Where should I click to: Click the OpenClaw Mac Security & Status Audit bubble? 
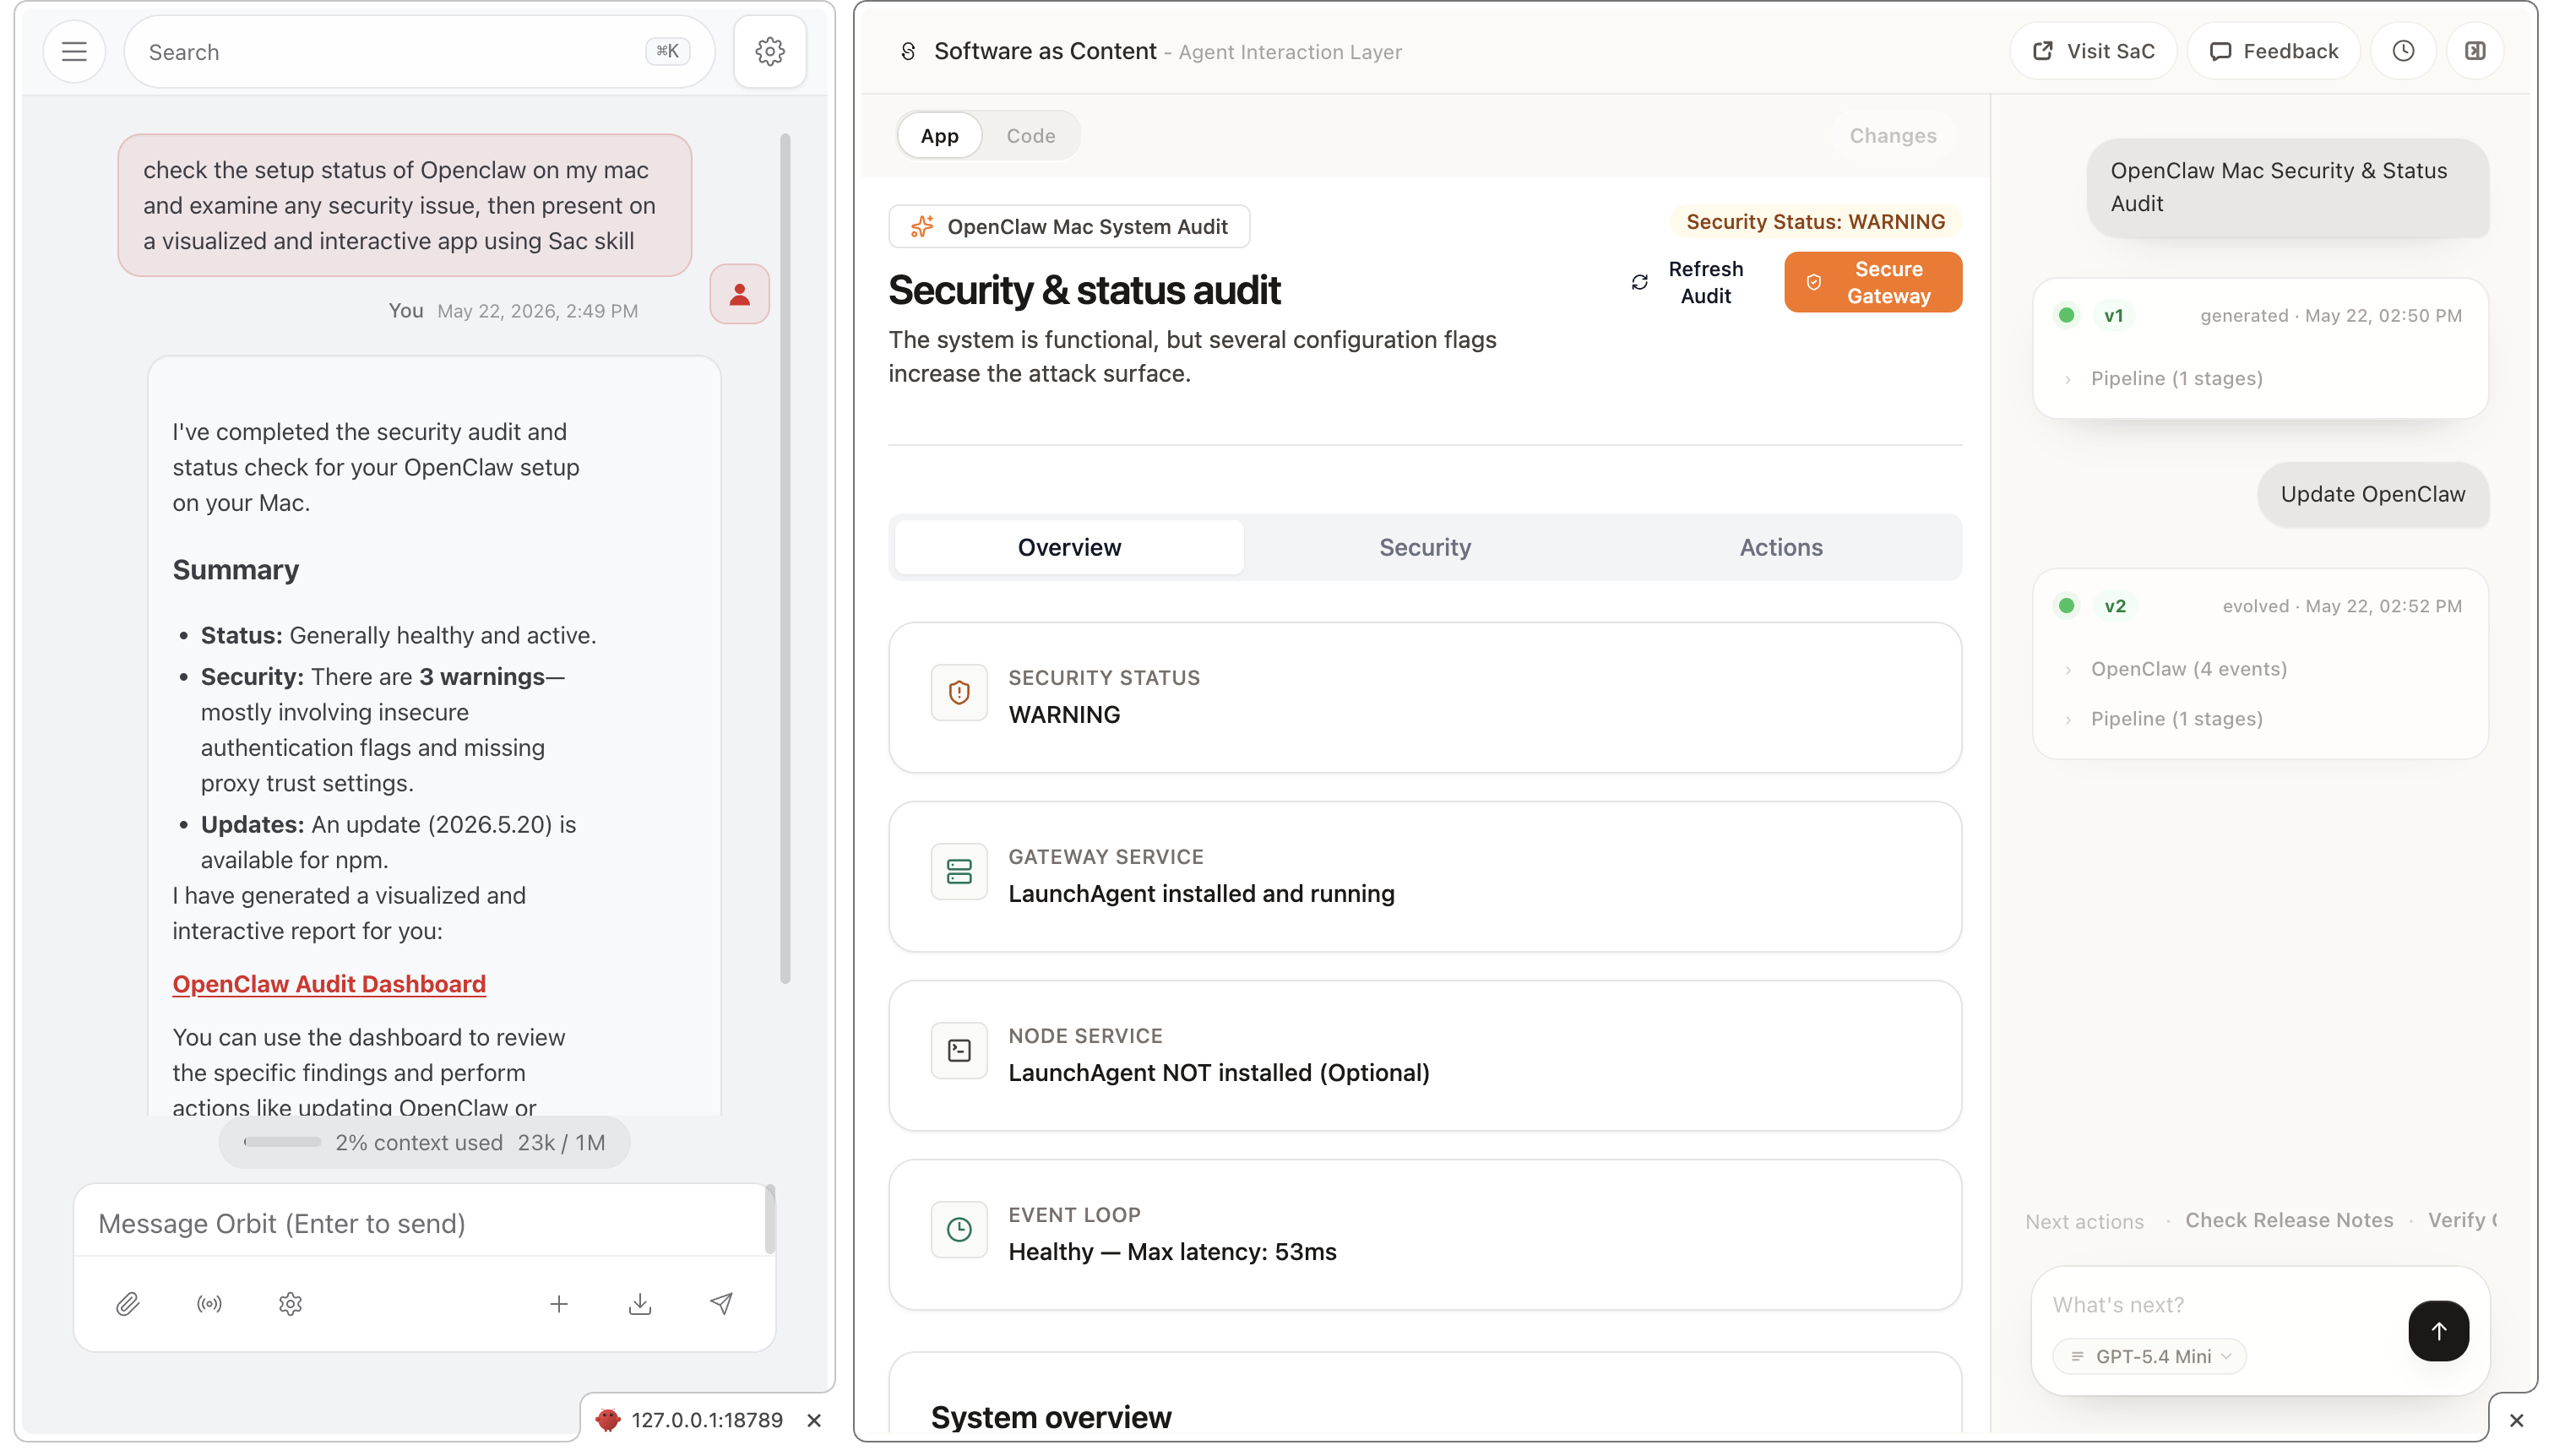pyautogui.click(x=2287, y=187)
